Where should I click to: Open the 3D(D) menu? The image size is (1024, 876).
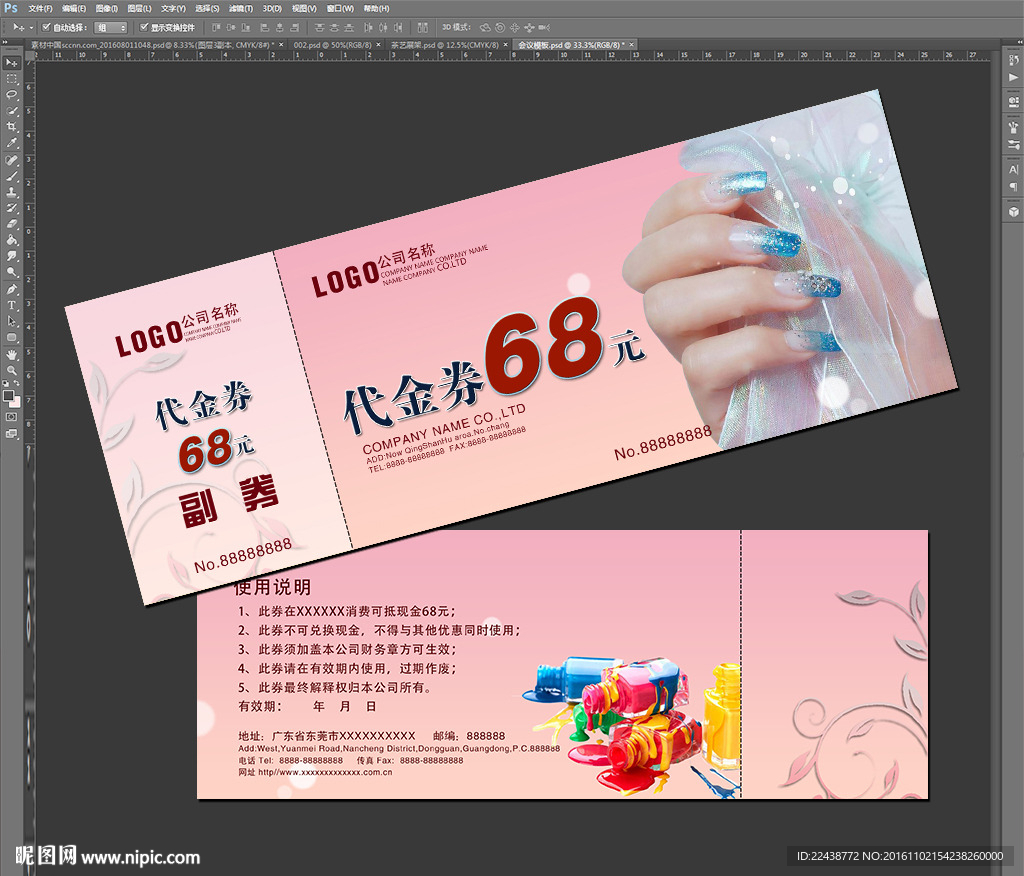point(272,8)
